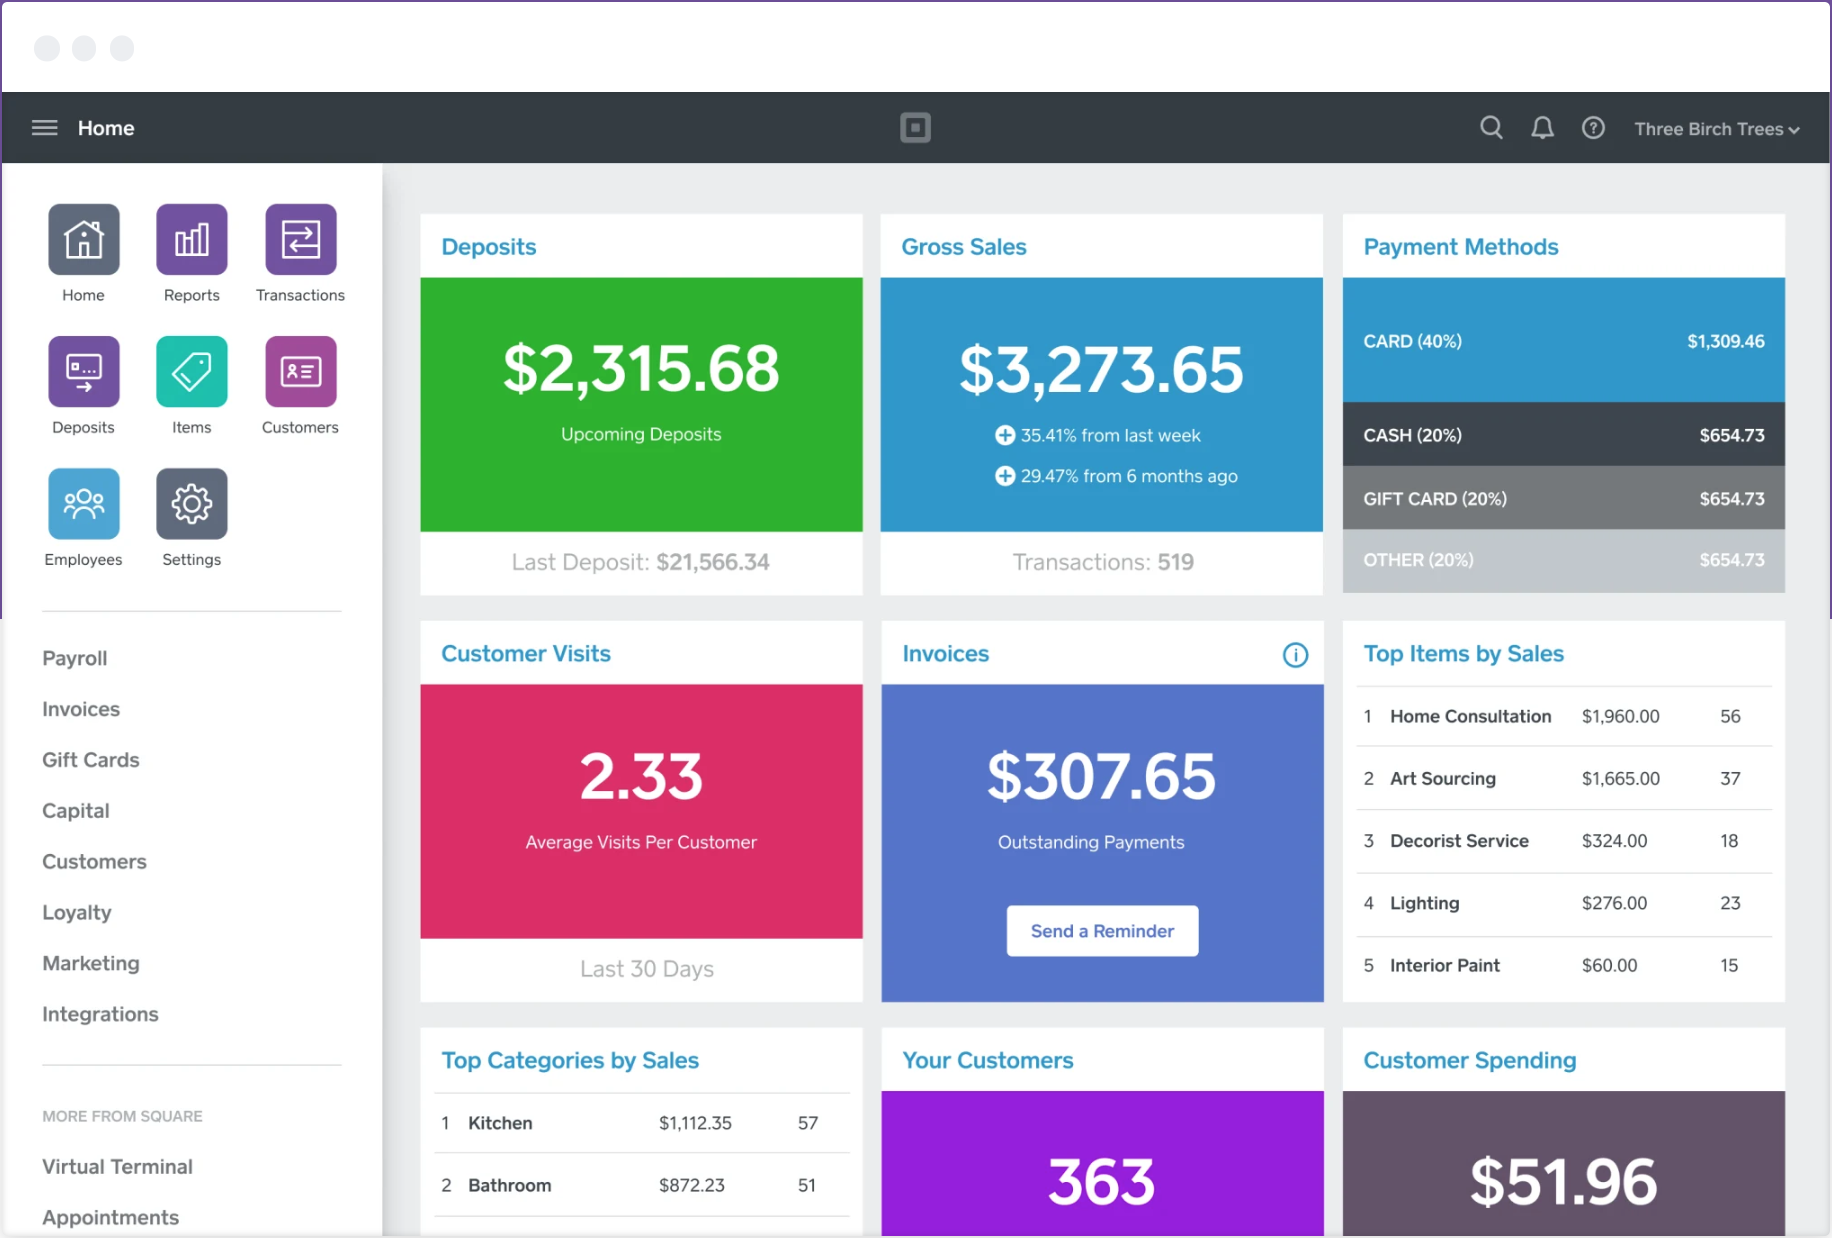Select the CASH (20%) payment bar
The width and height of the screenshot is (1832, 1238).
(x=1564, y=435)
